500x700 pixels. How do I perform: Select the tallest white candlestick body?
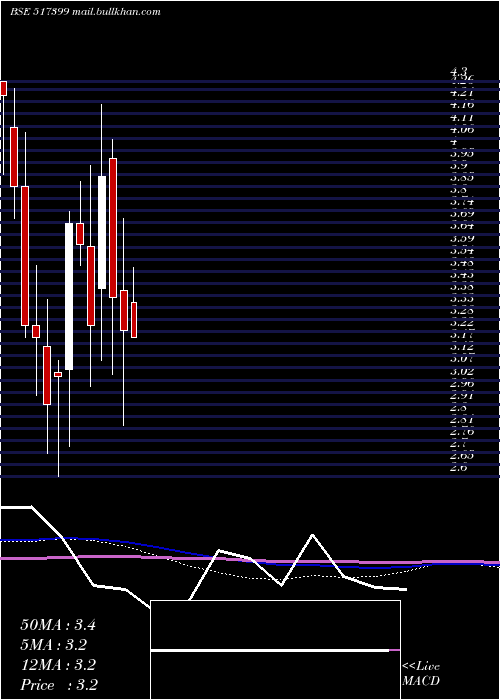click(x=69, y=296)
